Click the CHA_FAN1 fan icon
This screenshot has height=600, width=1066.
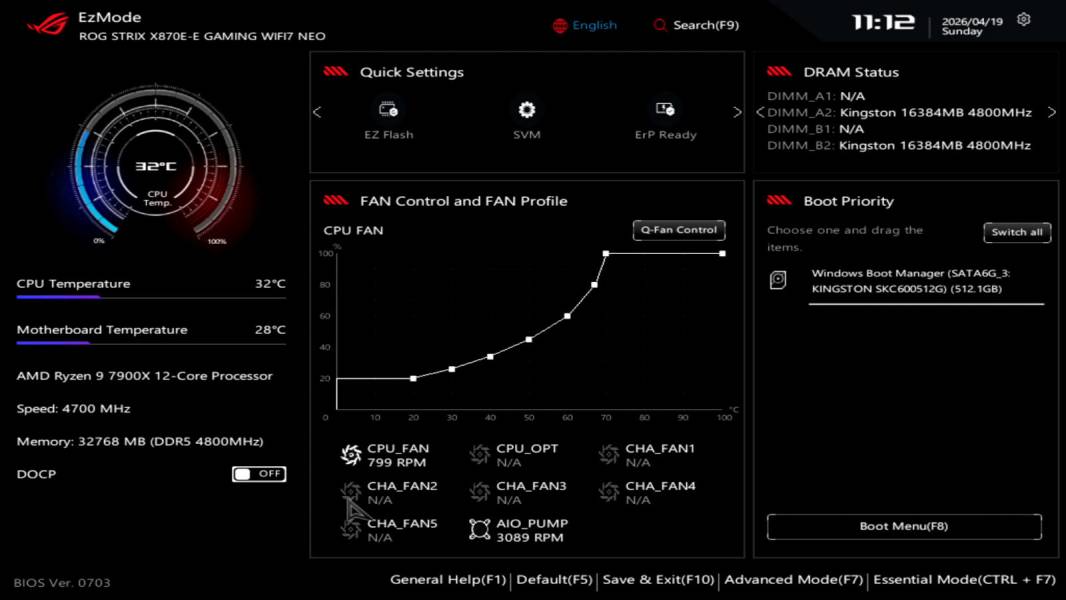pos(608,455)
